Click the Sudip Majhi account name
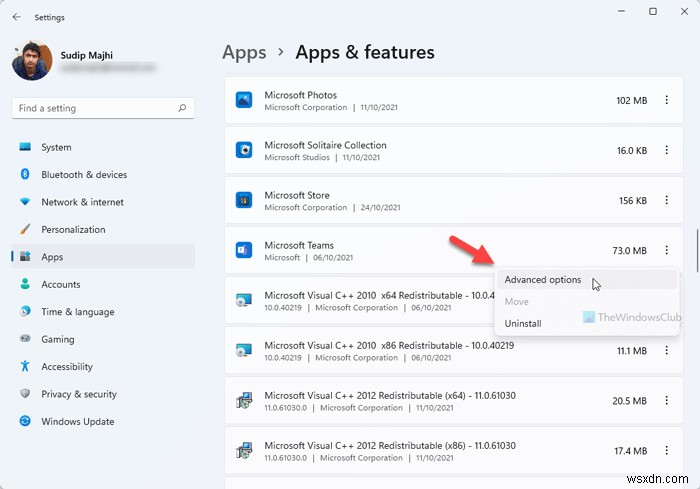The width and height of the screenshot is (700, 489). [87, 55]
